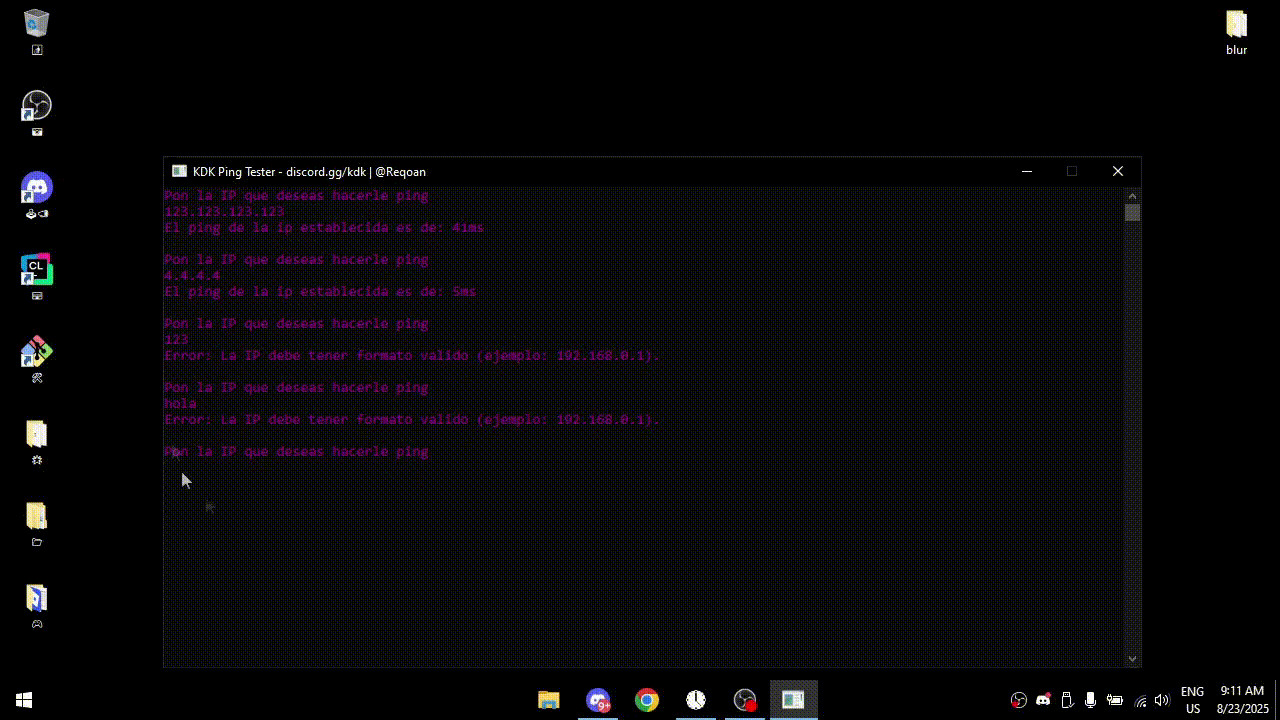Switch the ENG US input language
1280x720 pixels.
pos(1192,700)
